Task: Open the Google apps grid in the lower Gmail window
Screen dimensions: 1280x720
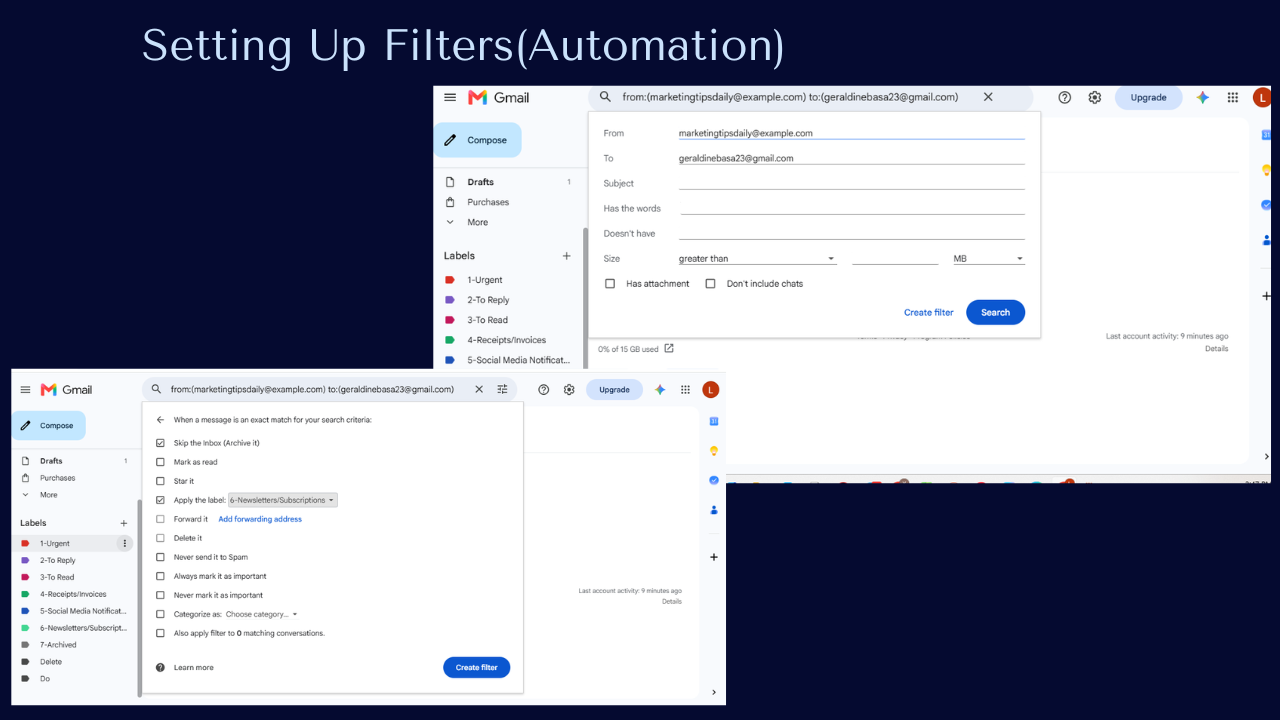Action: click(x=685, y=389)
